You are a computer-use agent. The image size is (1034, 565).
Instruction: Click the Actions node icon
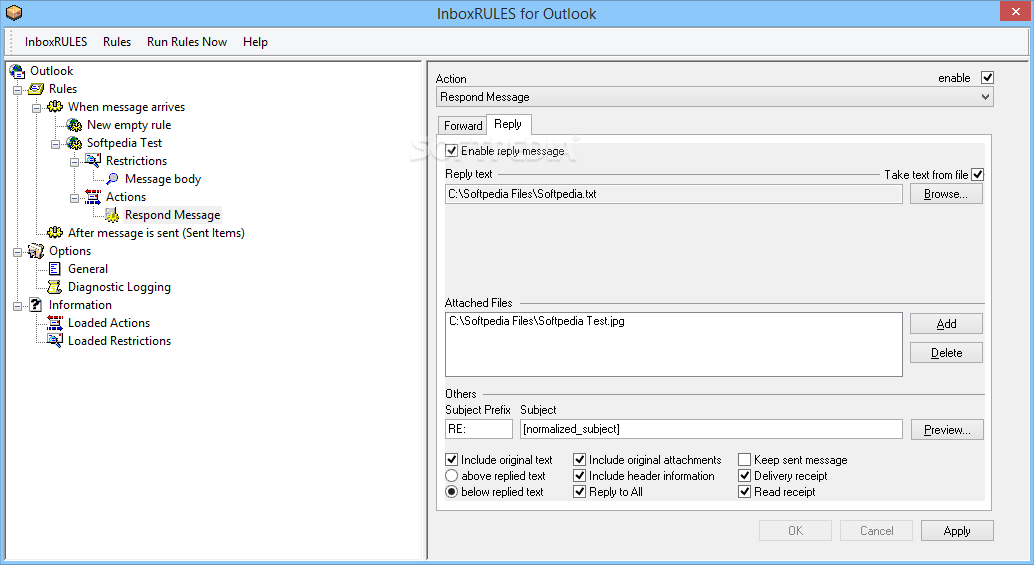tap(93, 196)
